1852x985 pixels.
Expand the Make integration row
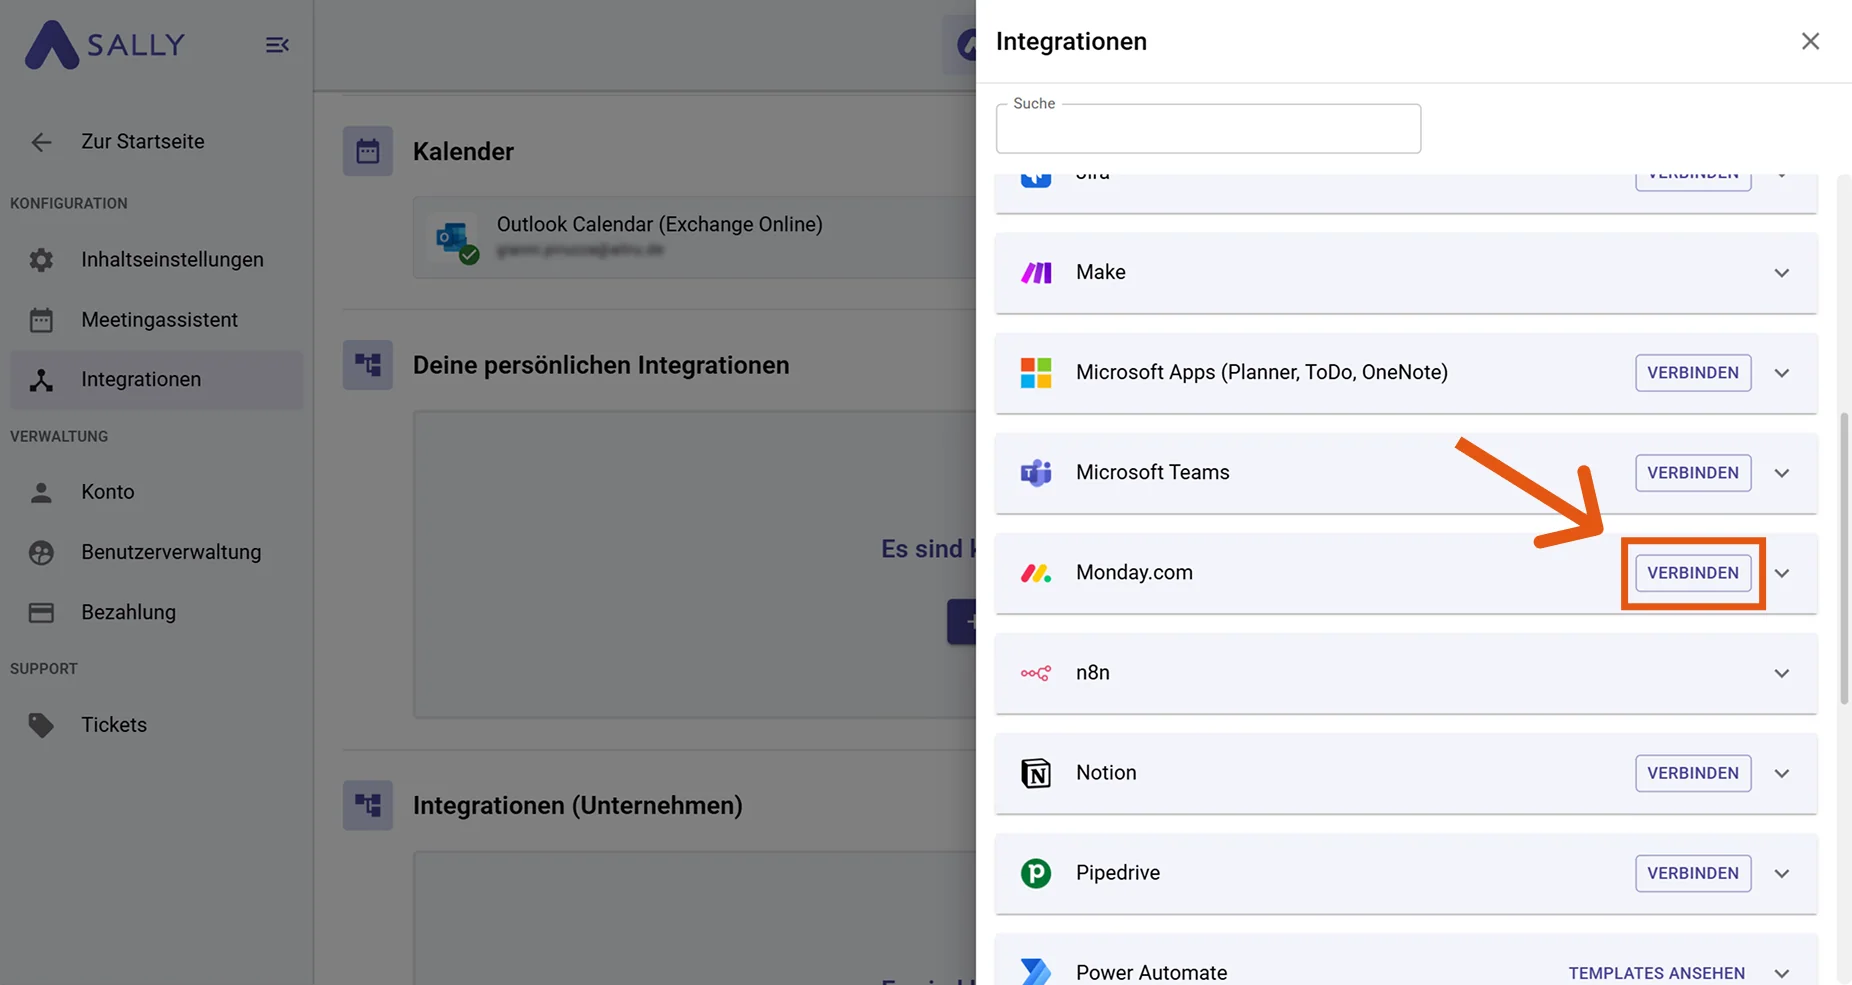(x=1781, y=273)
